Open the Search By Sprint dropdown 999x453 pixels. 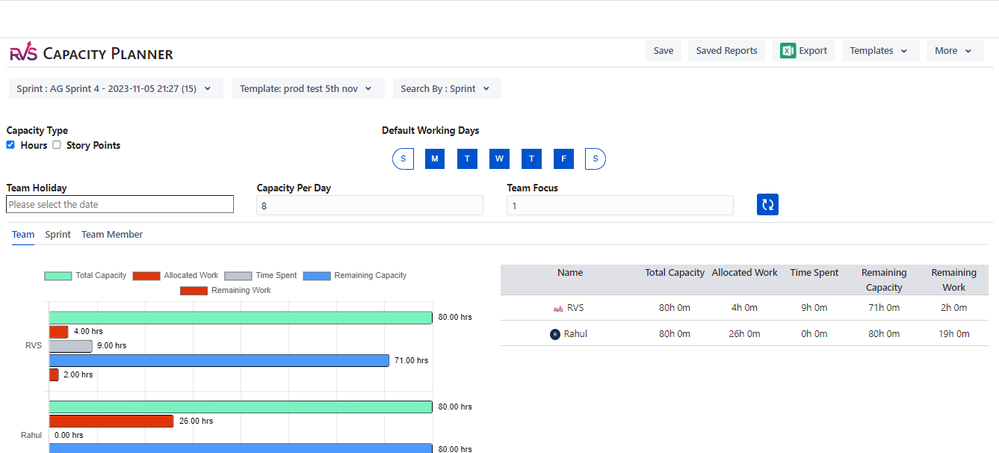coord(447,89)
